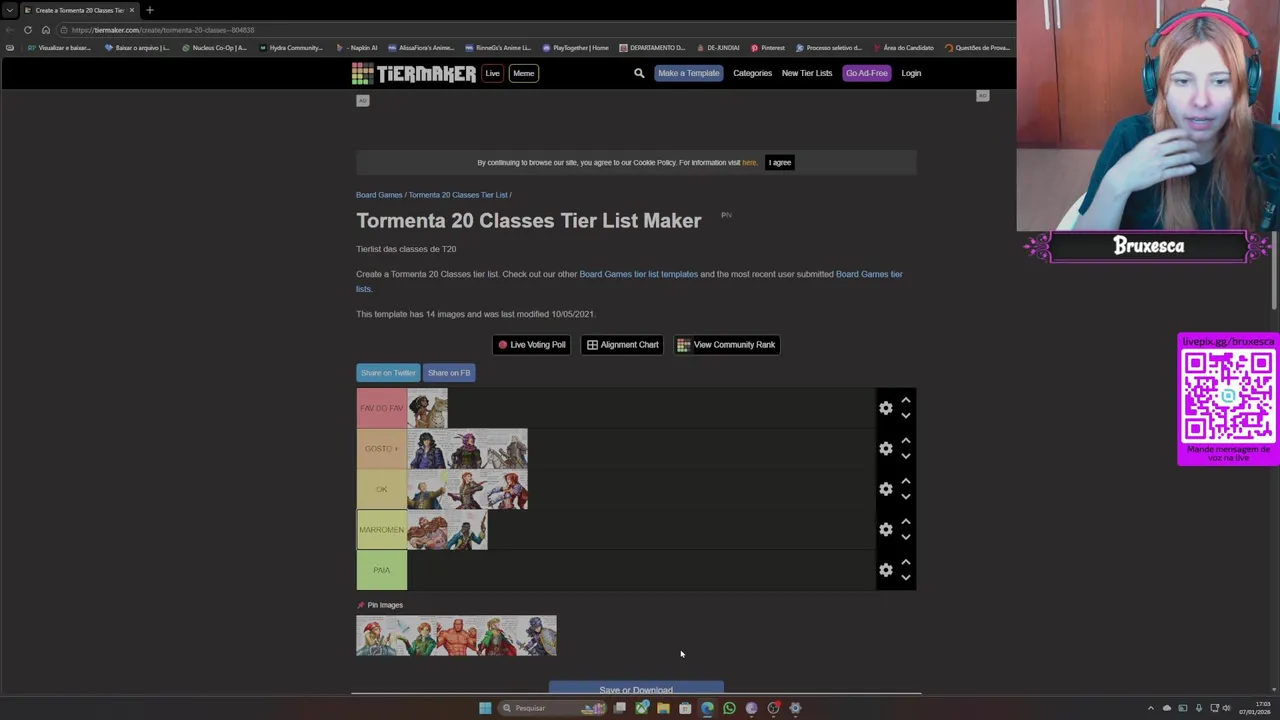Open Hydra Community bookmark
The height and width of the screenshot is (720, 1280).
(x=291, y=48)
